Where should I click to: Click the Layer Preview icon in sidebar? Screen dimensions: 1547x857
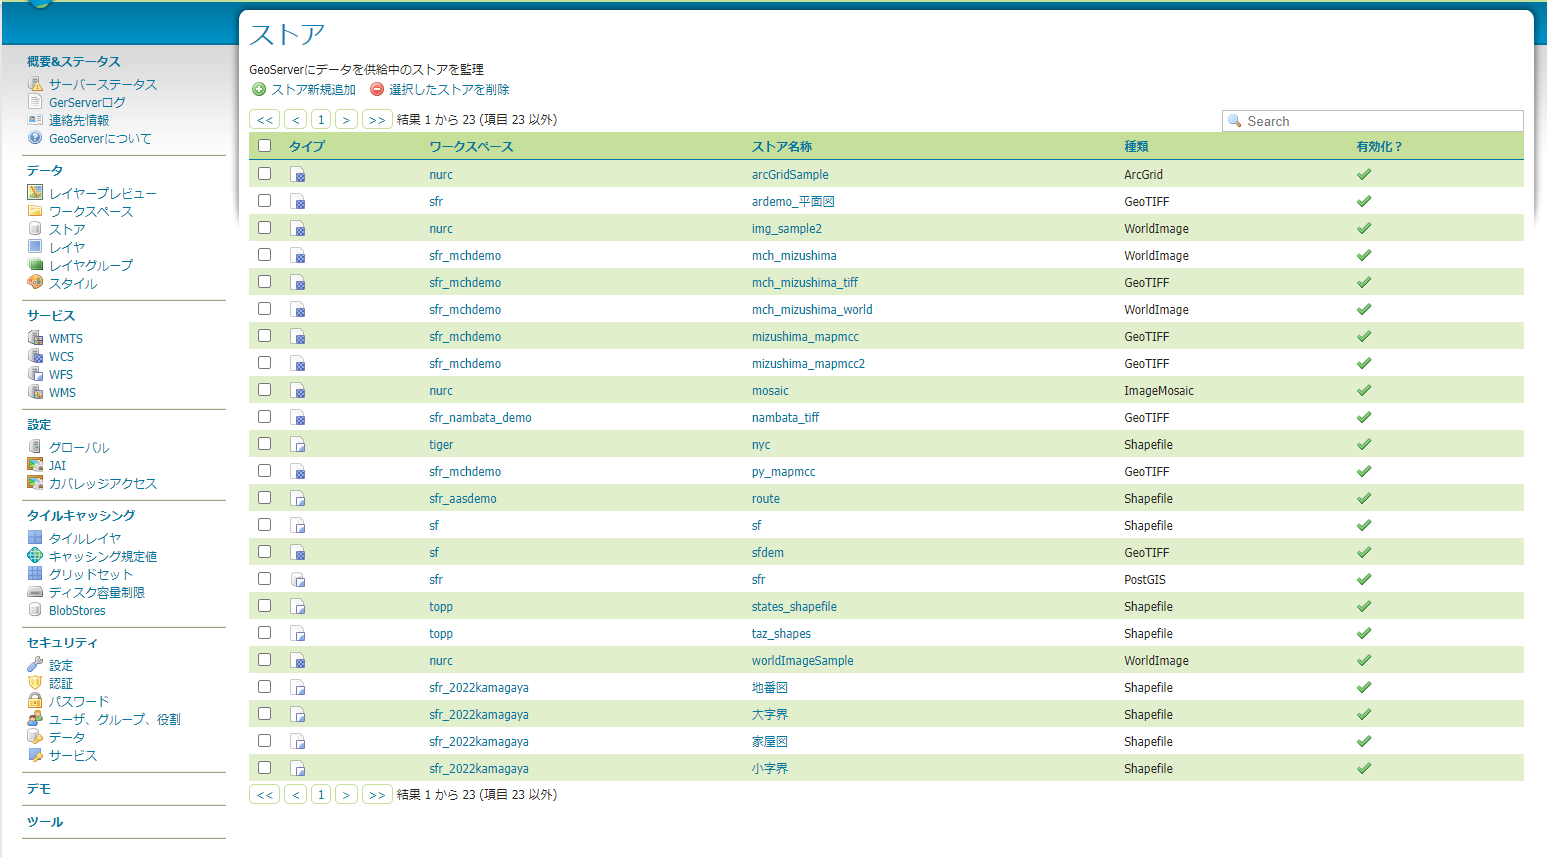pyautogui.click(x=35, y=193)
